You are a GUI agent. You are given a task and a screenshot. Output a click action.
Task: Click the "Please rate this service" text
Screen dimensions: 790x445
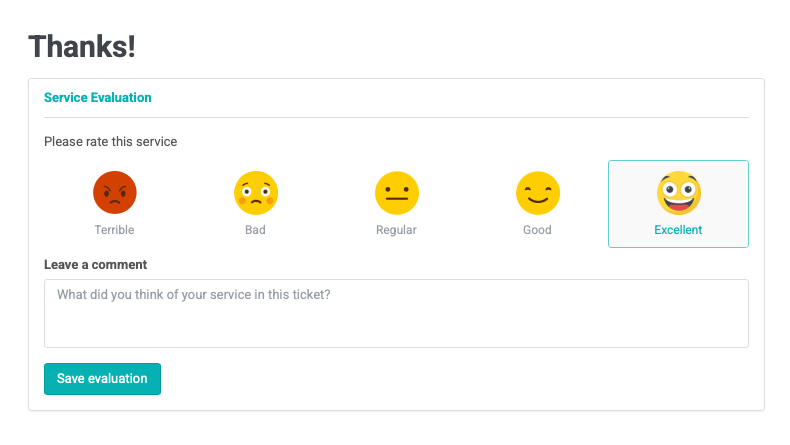pos(110,142)
